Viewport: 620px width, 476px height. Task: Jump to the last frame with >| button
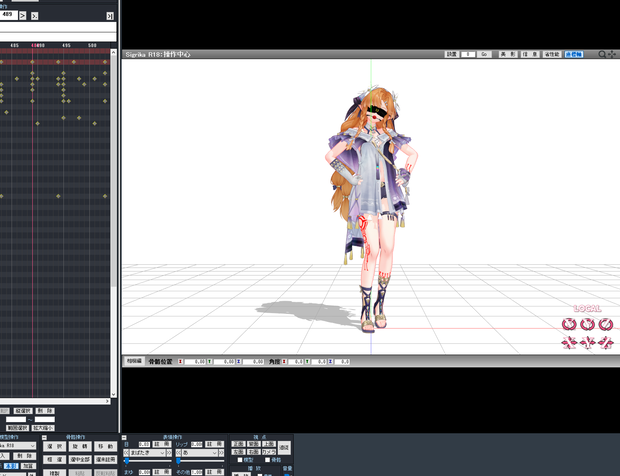click(110, 16)
